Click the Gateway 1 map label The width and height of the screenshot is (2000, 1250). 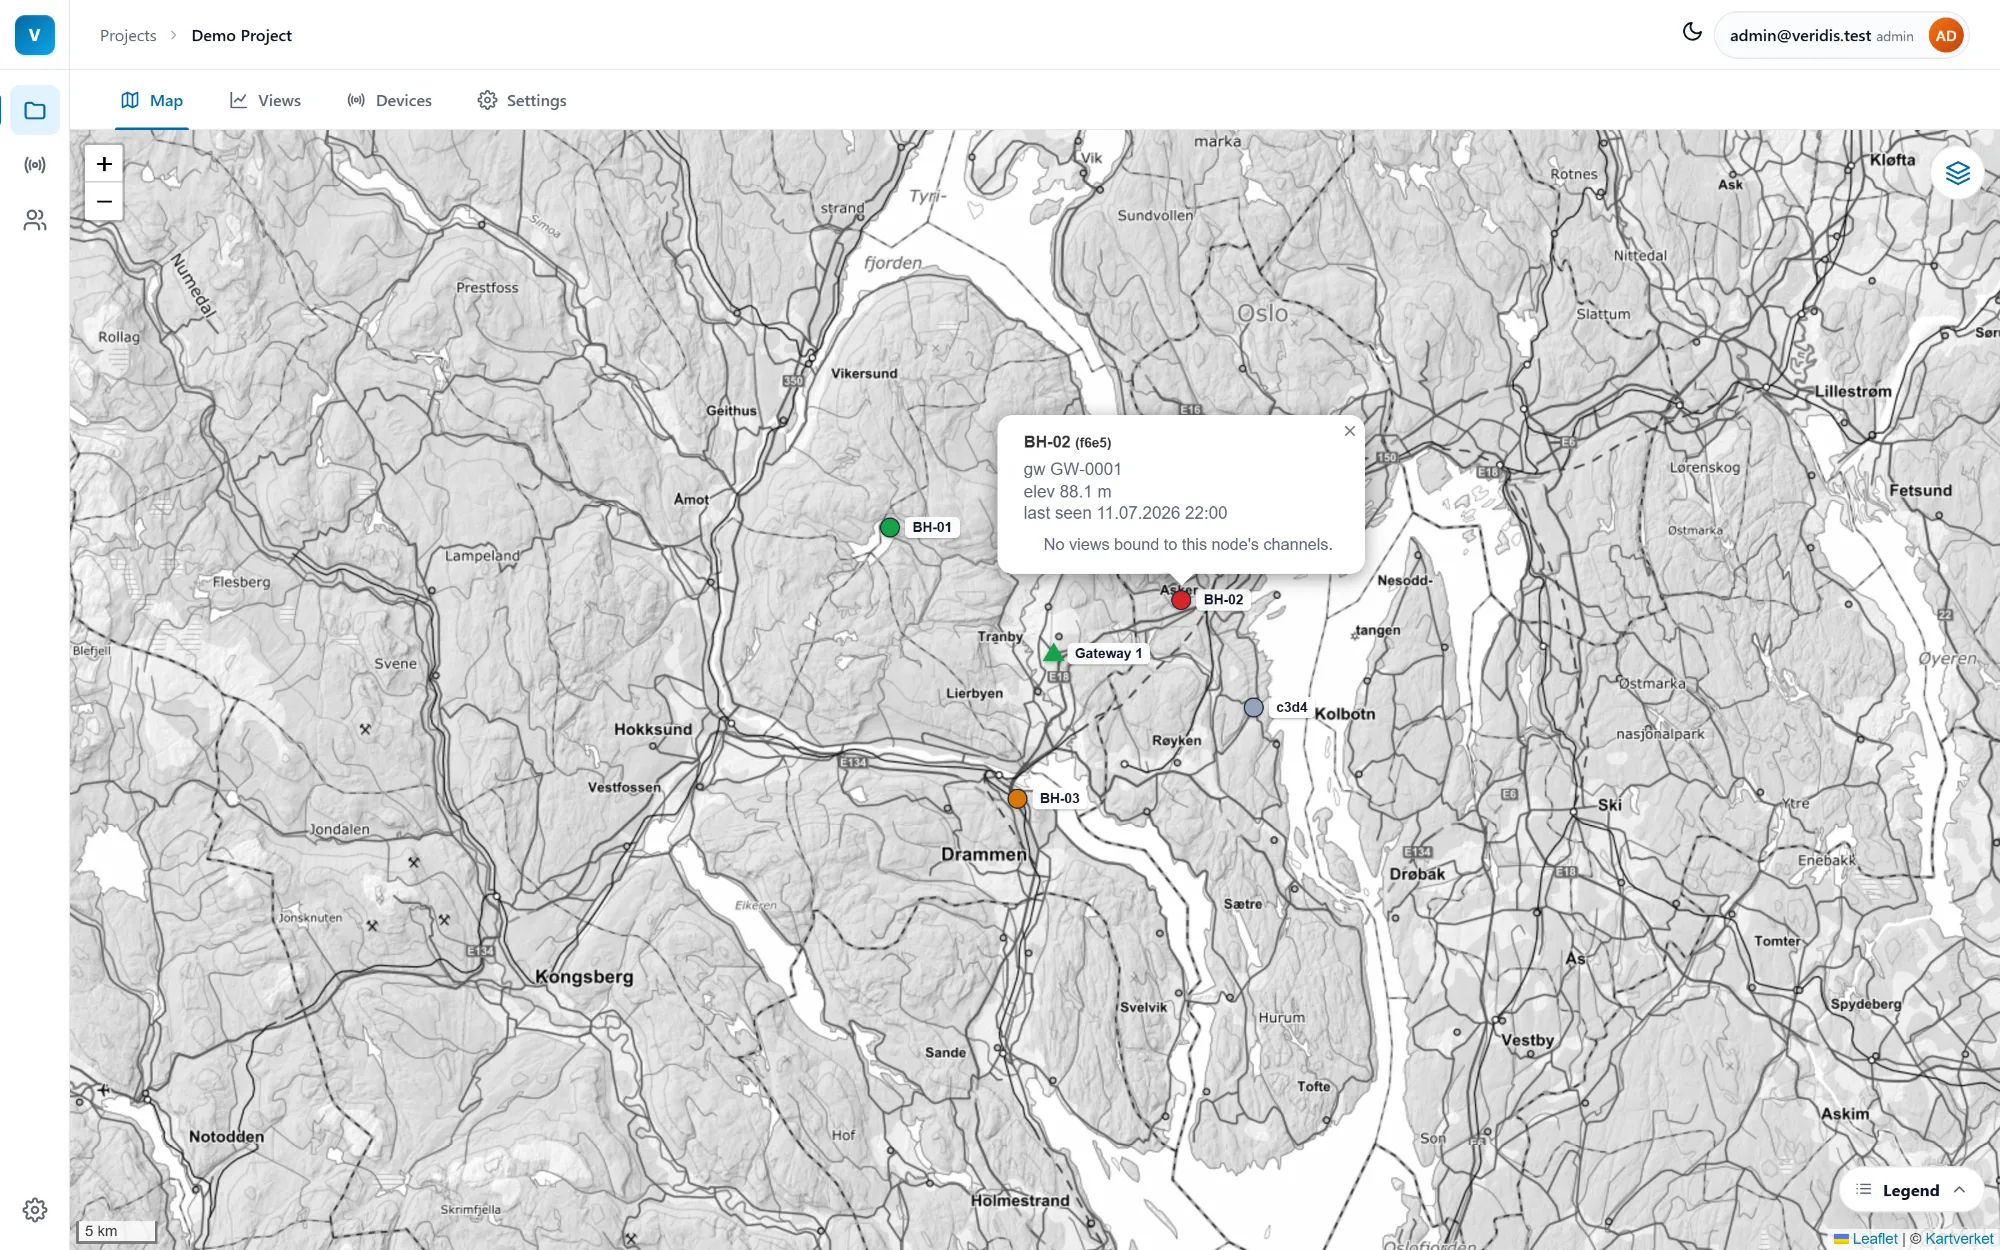click(x=1108, y=653)
